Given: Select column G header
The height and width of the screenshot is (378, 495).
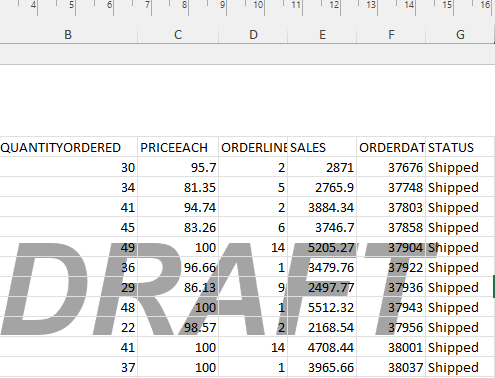Looking at the screenshot, I should (460, 35).
